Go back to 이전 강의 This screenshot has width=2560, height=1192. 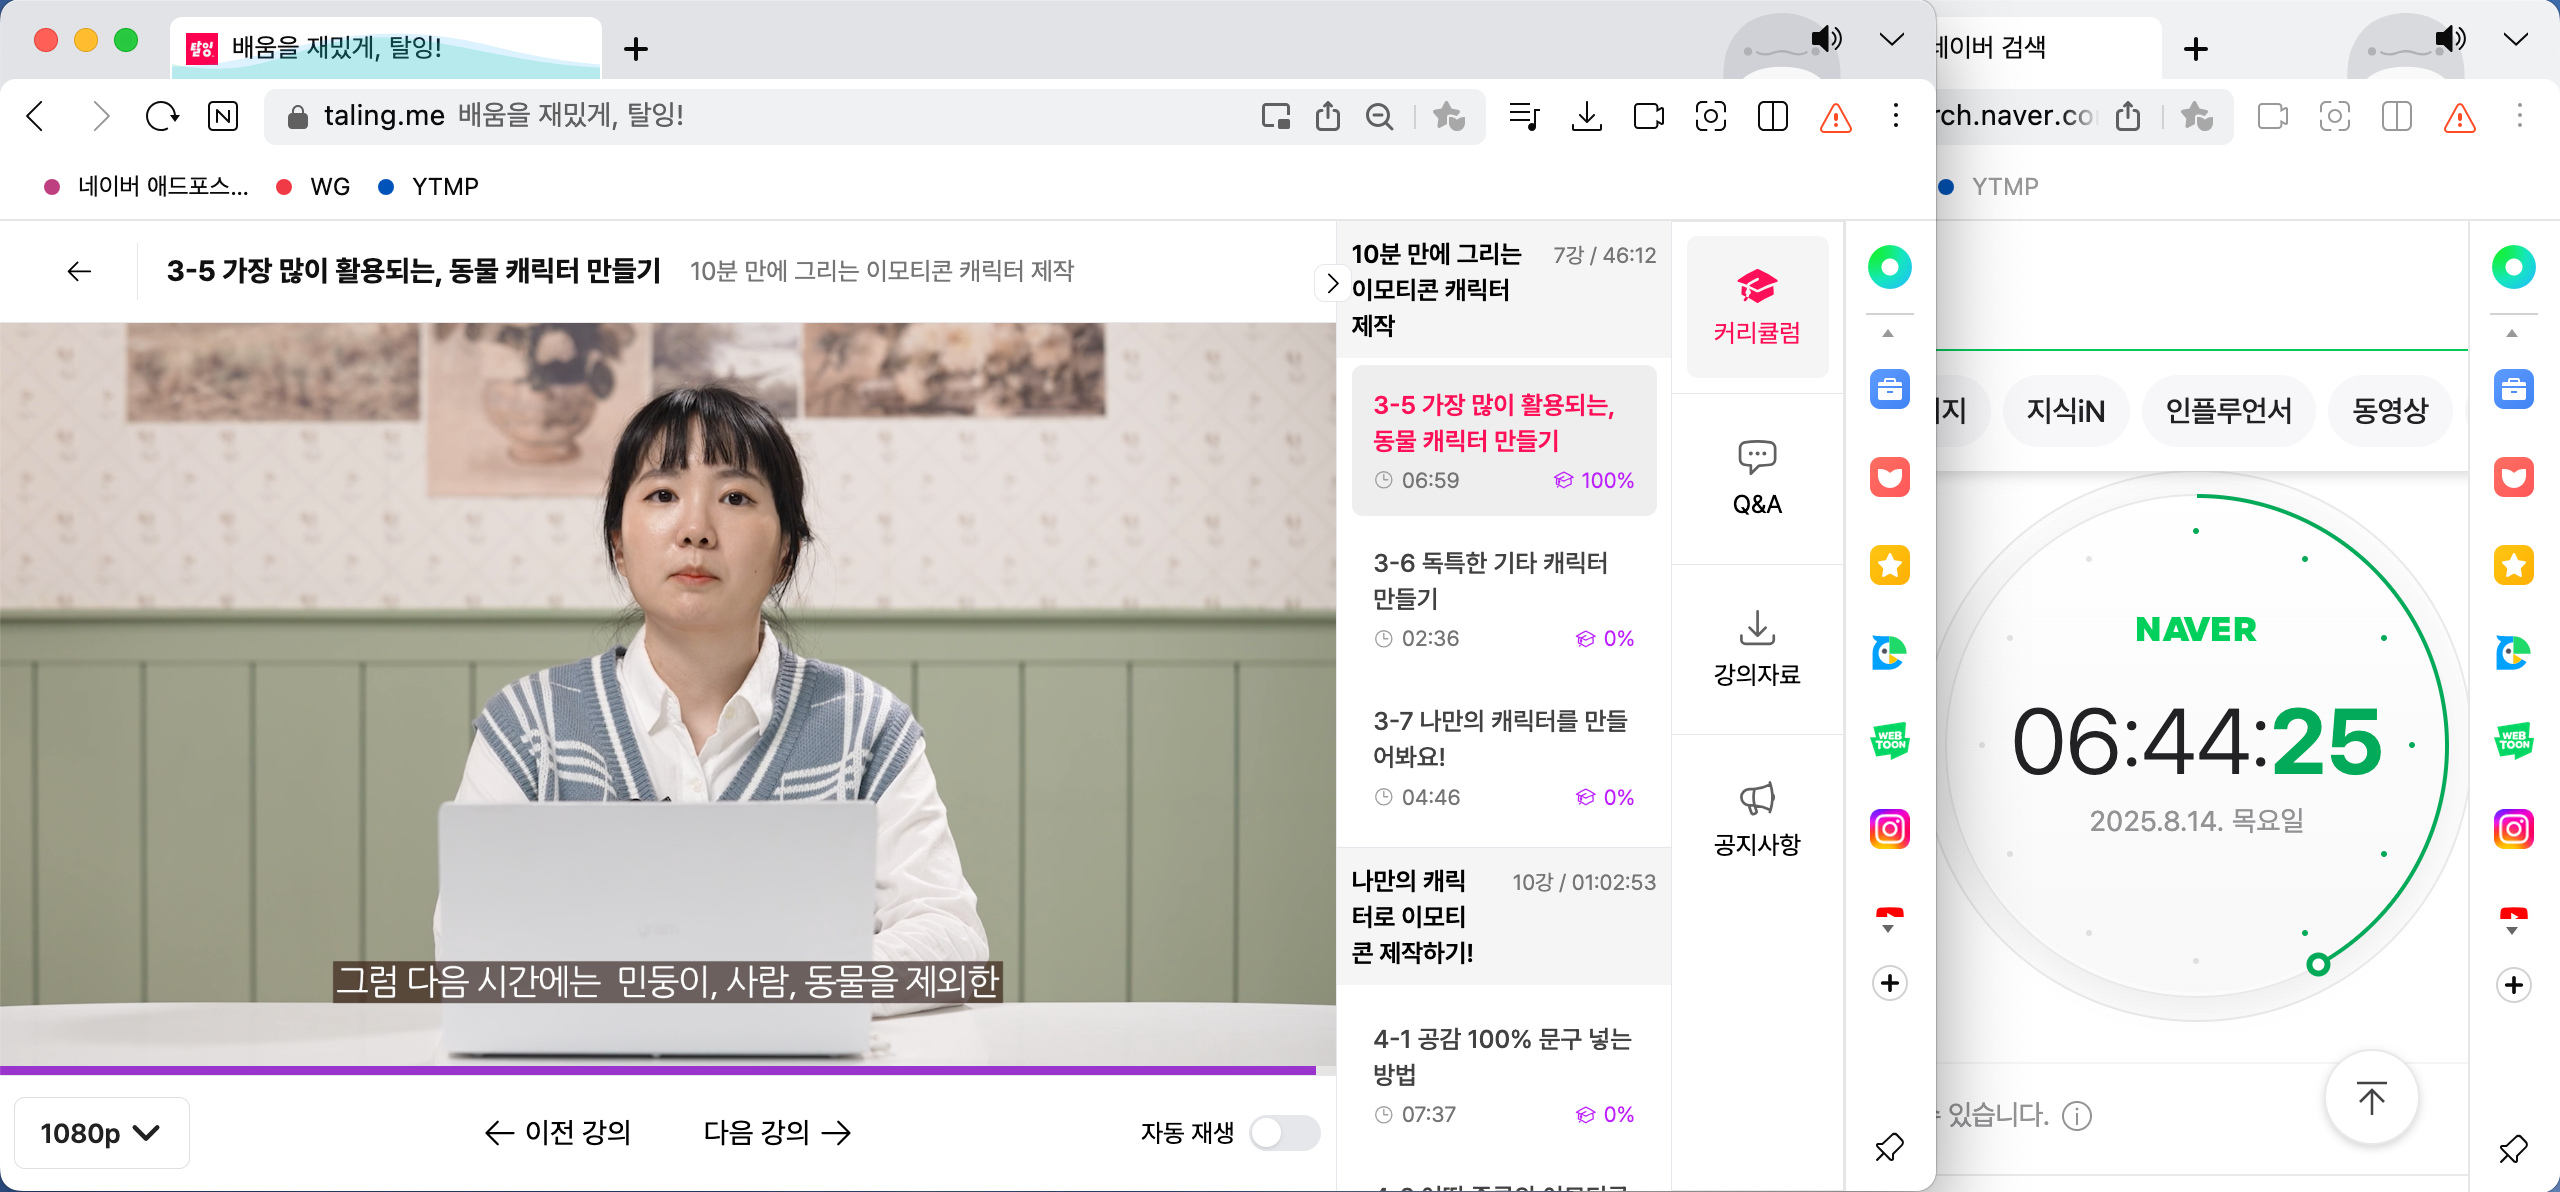558,1132
